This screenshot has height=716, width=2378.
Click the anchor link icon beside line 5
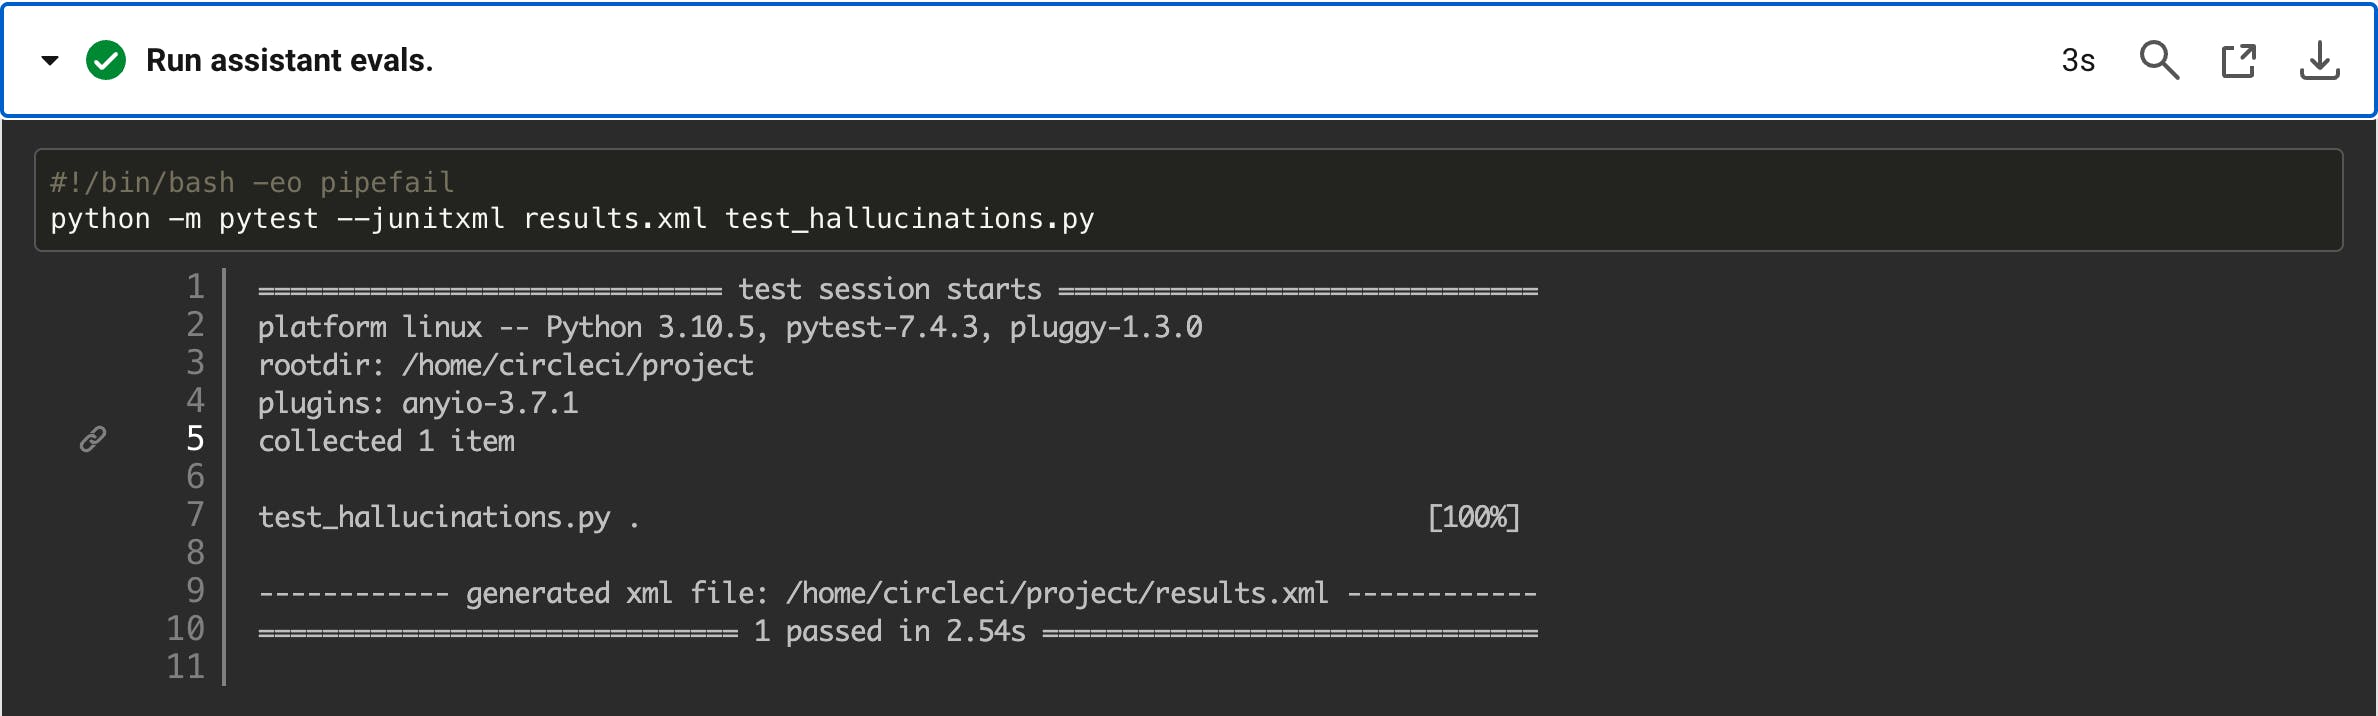pyautogui.click(x=93, y=437)
